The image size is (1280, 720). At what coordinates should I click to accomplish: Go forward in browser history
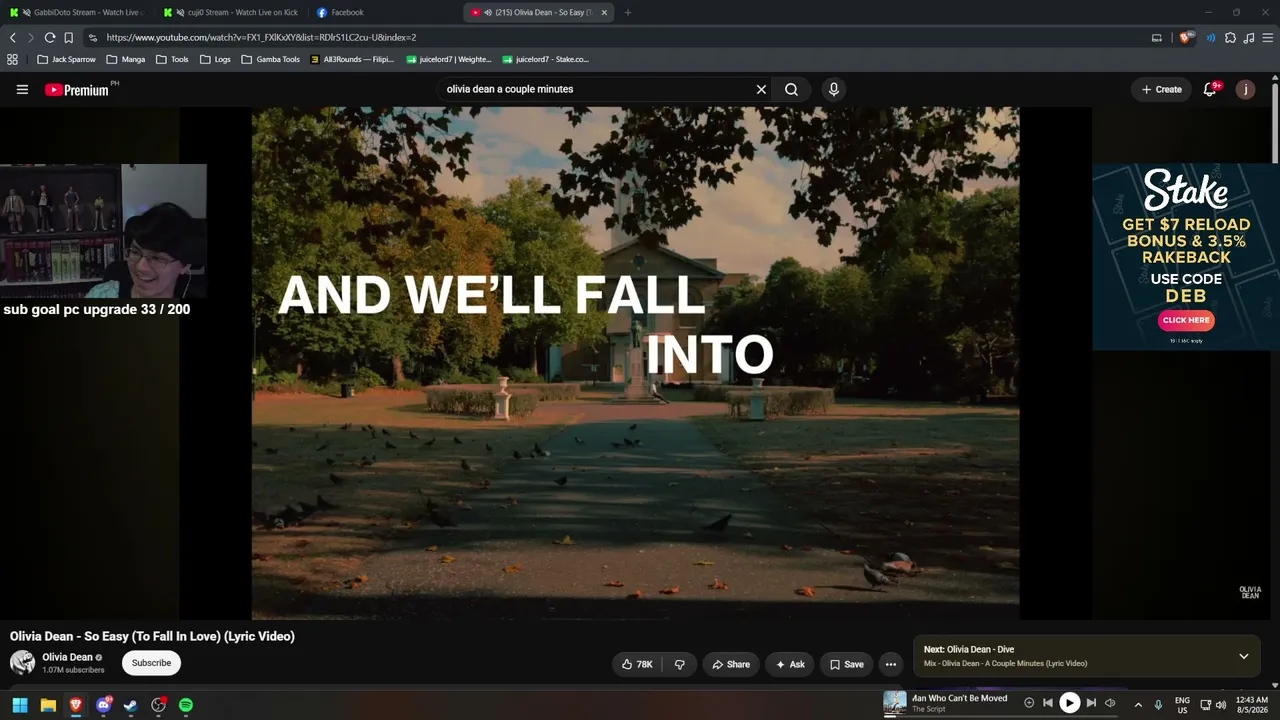click(x=31, y=37)
